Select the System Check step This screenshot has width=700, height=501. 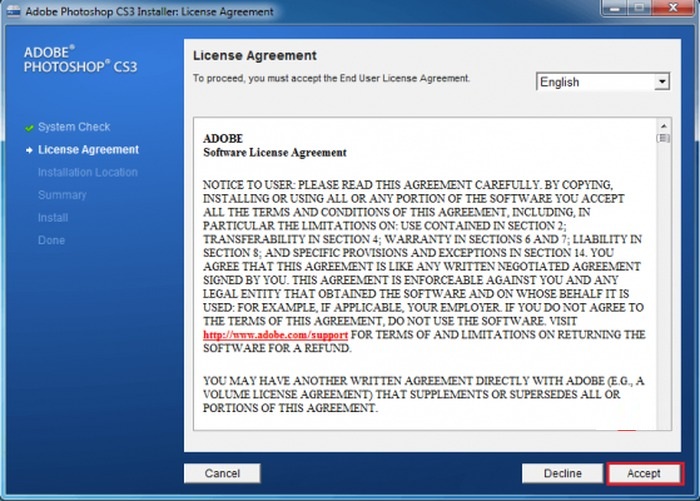(x=74, y=127)
